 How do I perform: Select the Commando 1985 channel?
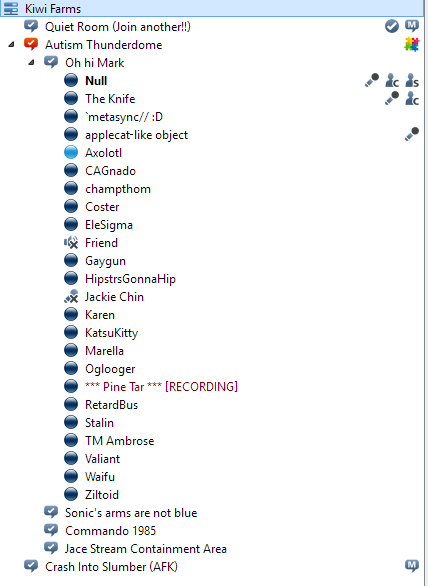point(110,530)
